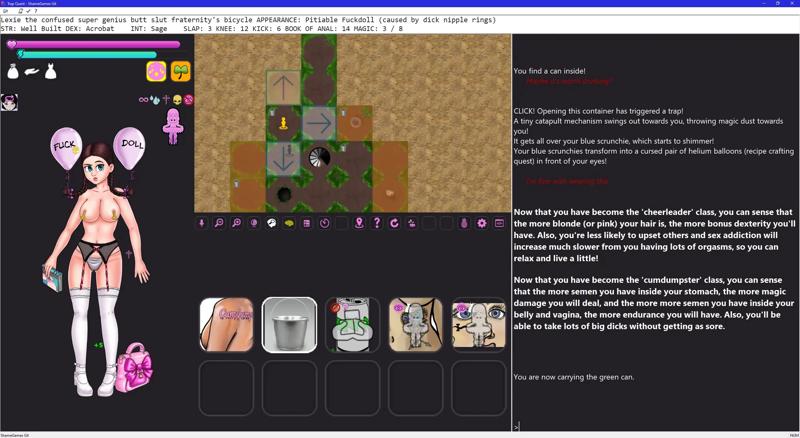Click the pink gift bag beside character
This screenshot has width=800, height=438.
(x=134, y=368)
